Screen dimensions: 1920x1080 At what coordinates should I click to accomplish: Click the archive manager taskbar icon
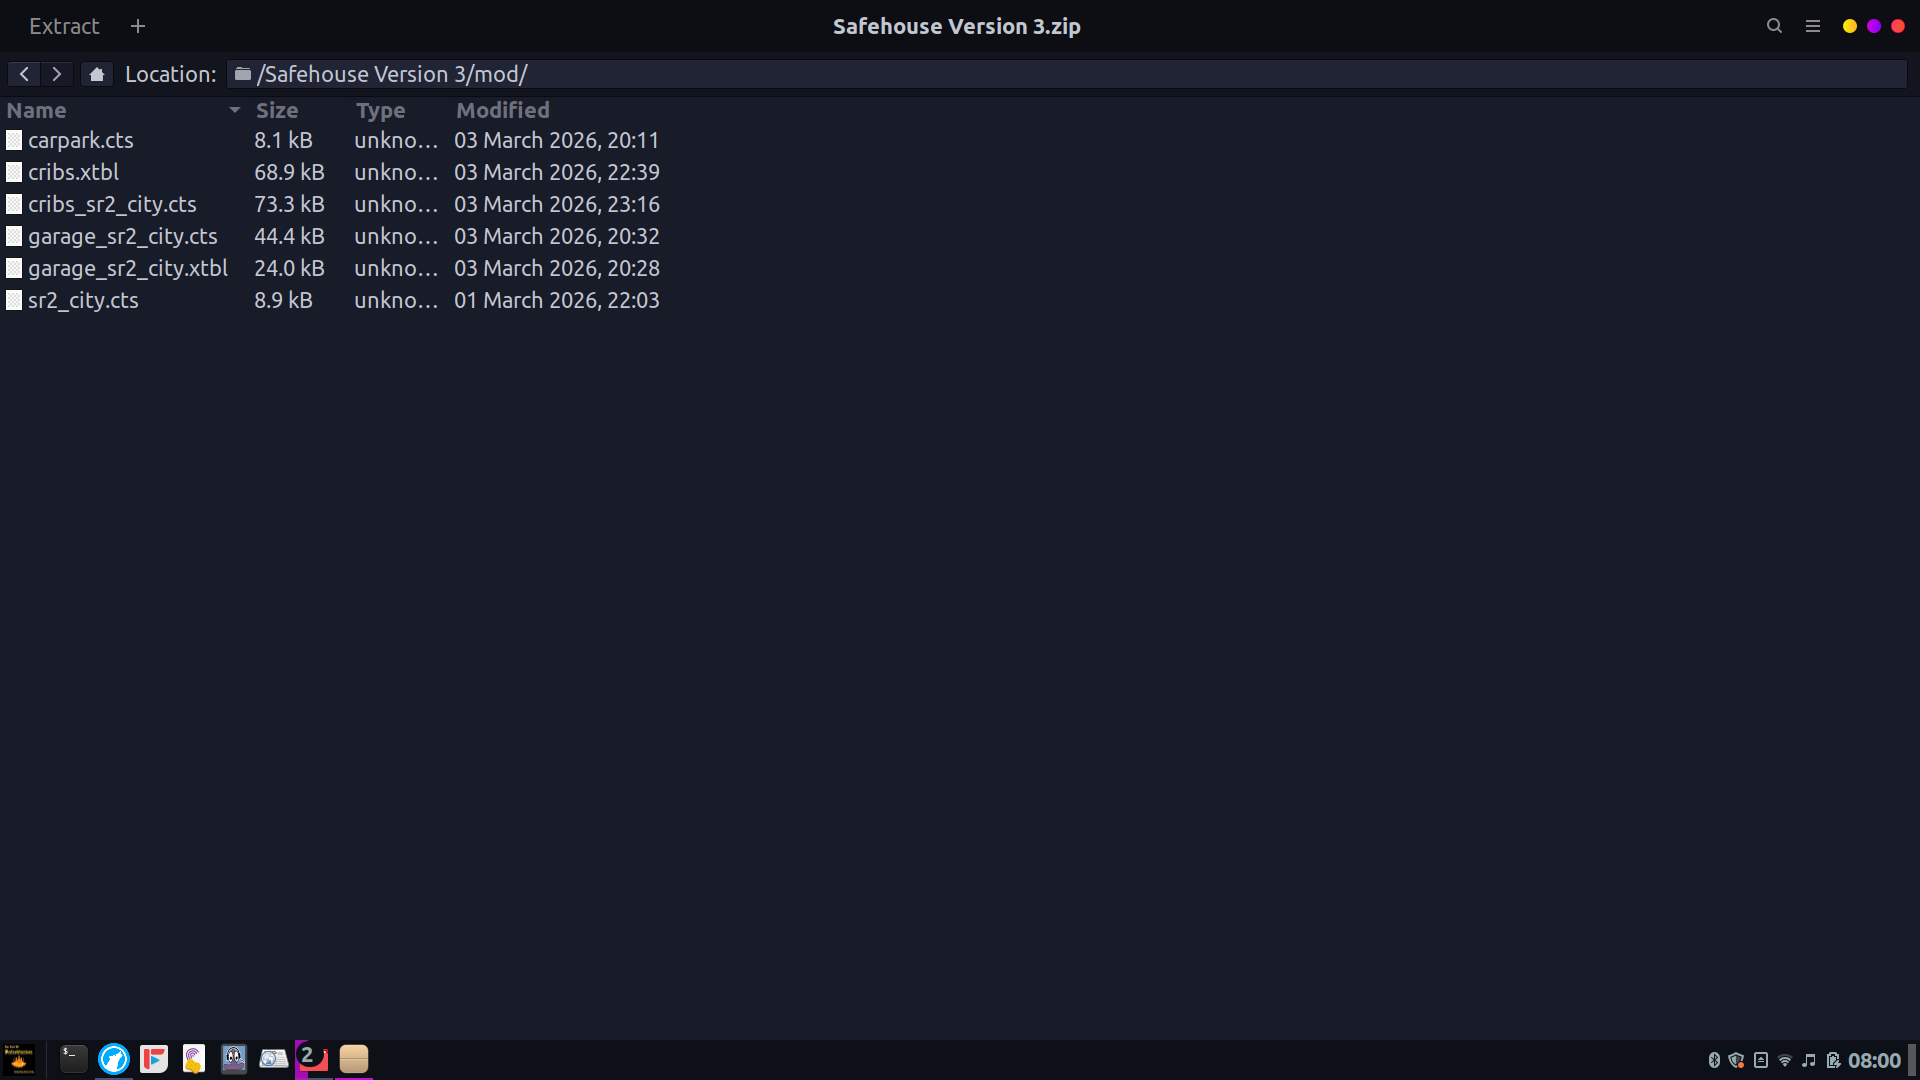[354, 1059]
